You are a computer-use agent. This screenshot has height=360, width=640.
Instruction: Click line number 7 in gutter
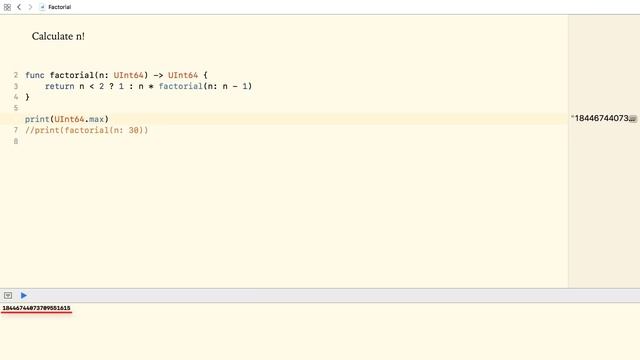click(16, 130)
